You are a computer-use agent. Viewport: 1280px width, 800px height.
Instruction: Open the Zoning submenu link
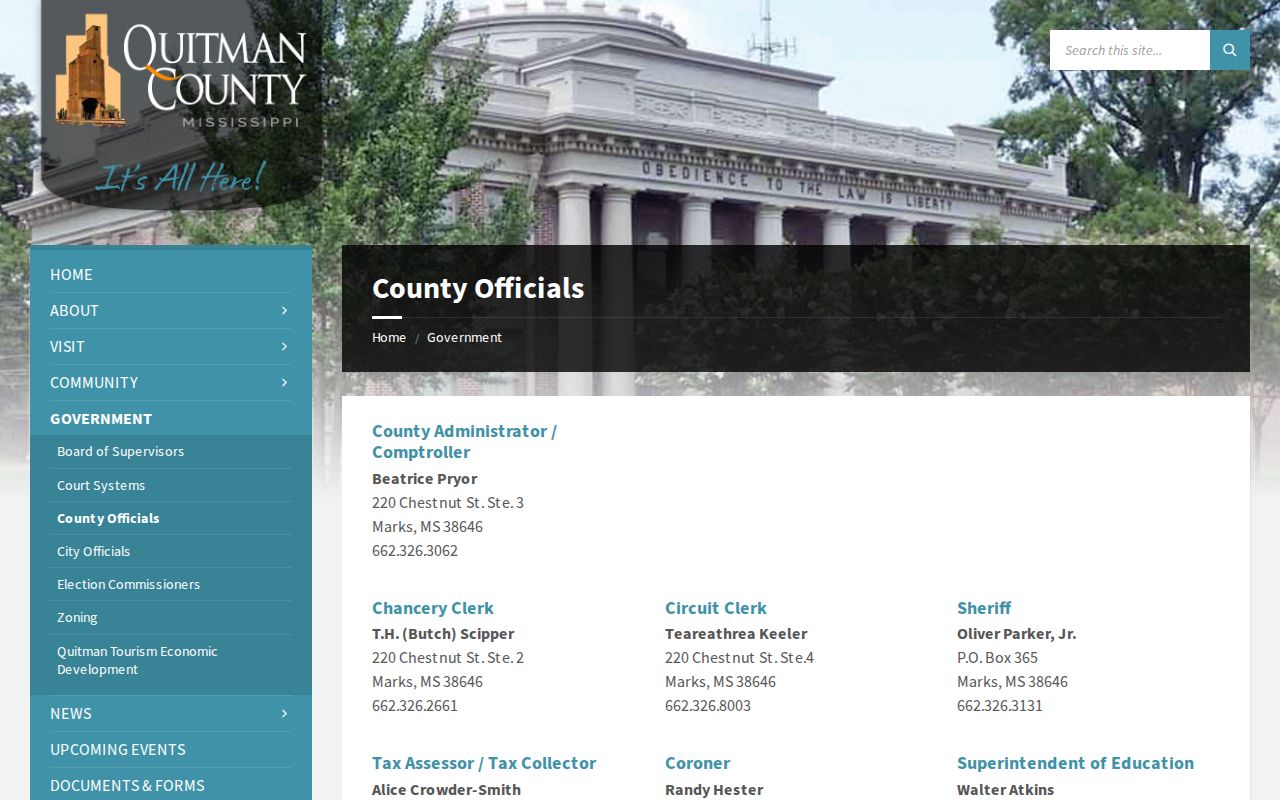pyautogui.click(x=77, y=618)
